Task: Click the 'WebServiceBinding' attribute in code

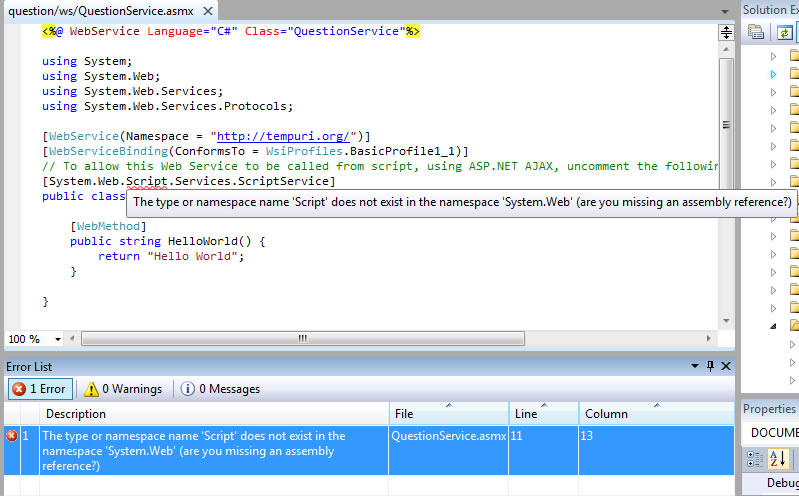Action: coord(108,151)
